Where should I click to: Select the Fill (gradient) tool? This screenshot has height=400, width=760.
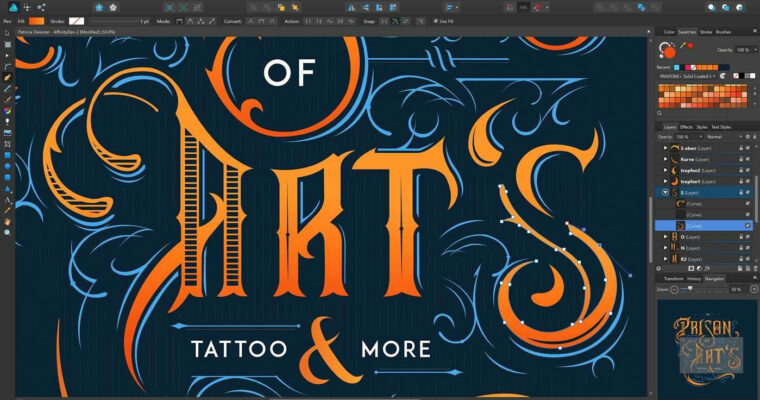point(7,111)
